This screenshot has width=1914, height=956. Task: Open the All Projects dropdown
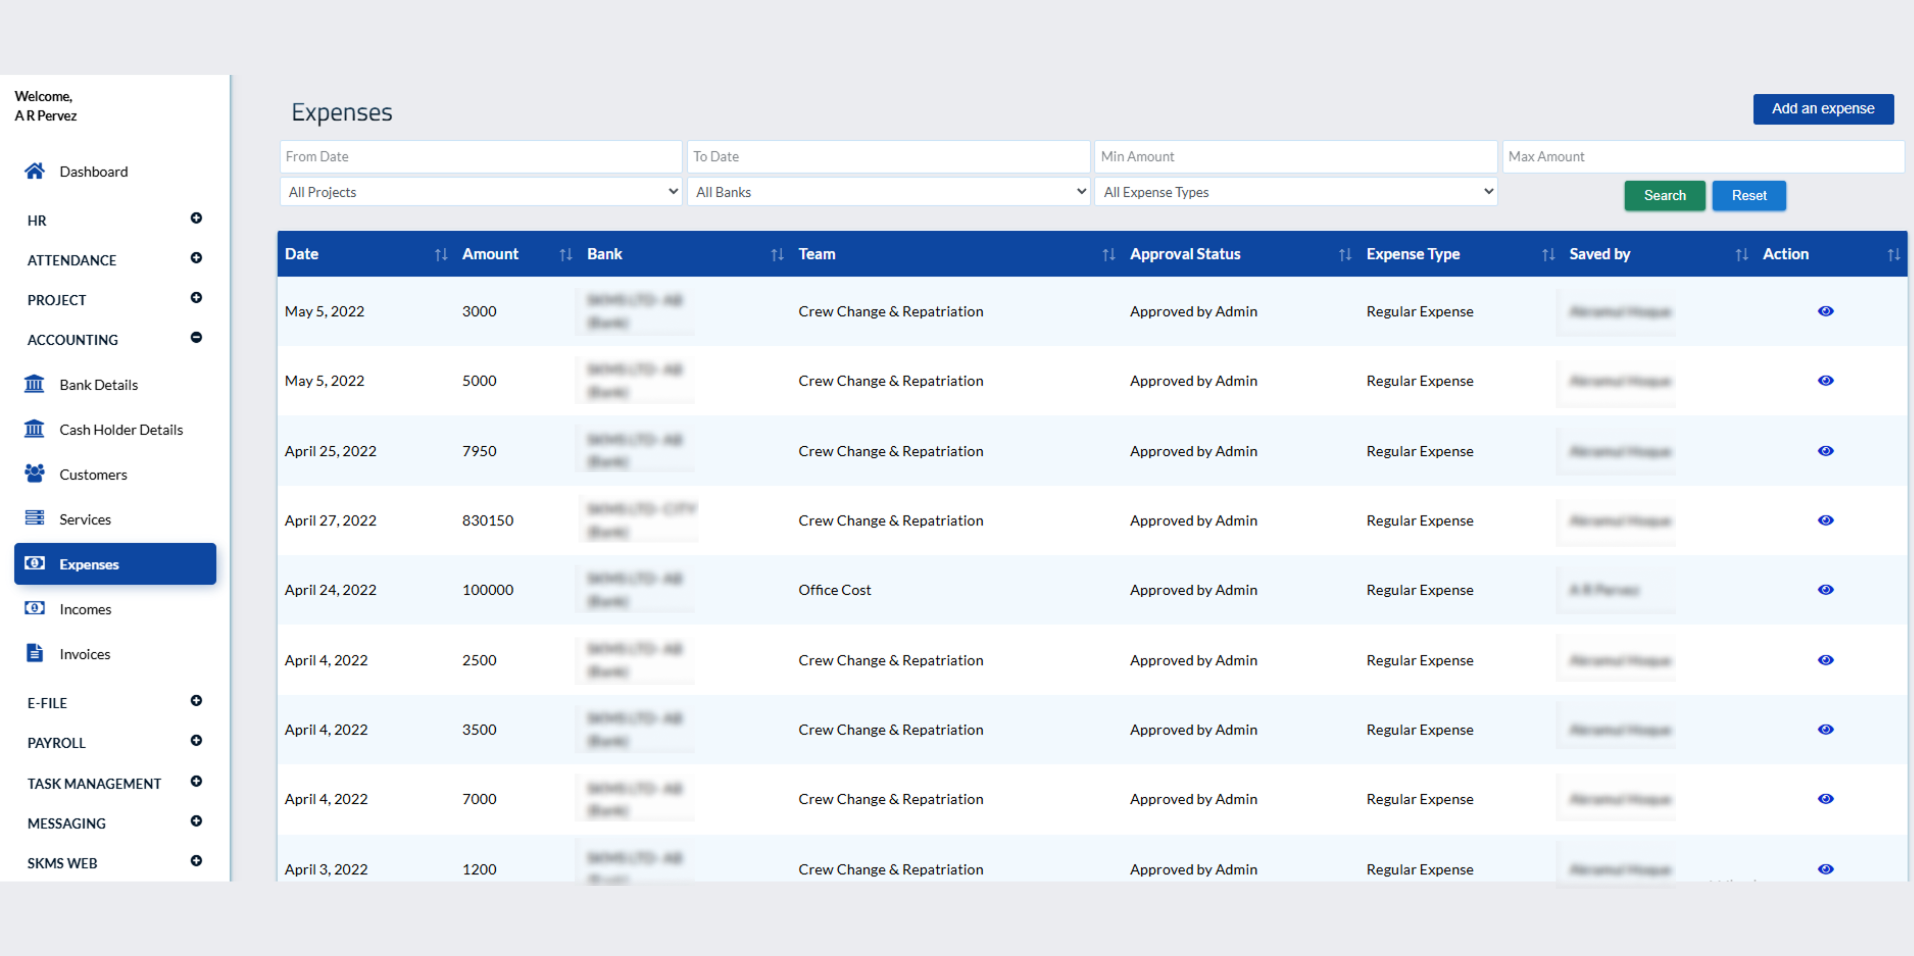pyautogui.click(x=481, y=192)
